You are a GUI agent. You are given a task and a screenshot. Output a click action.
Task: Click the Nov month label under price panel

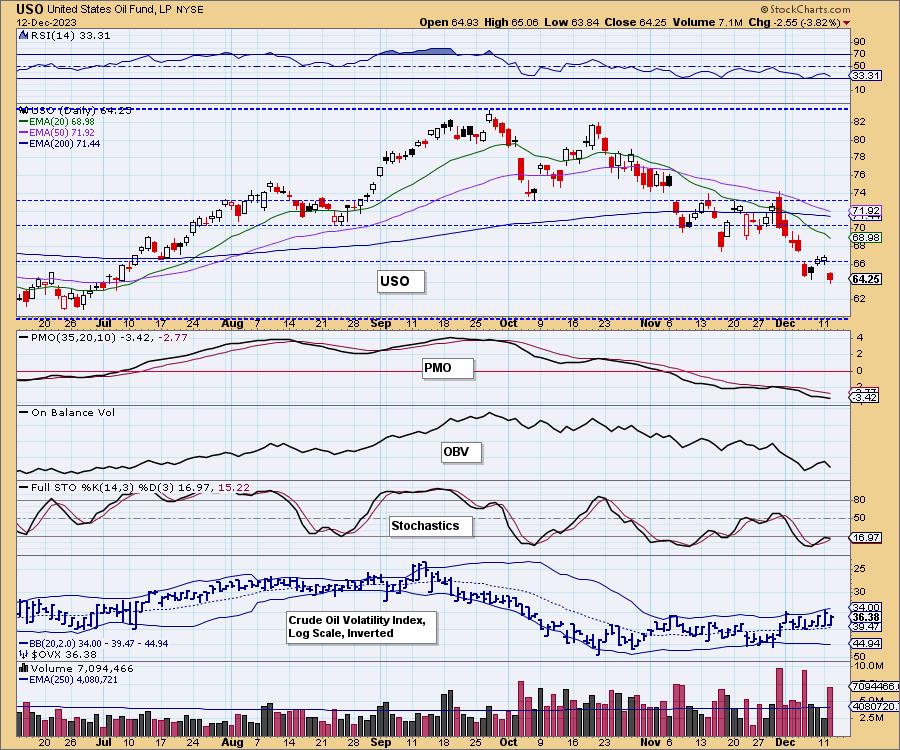click(650, 323)
